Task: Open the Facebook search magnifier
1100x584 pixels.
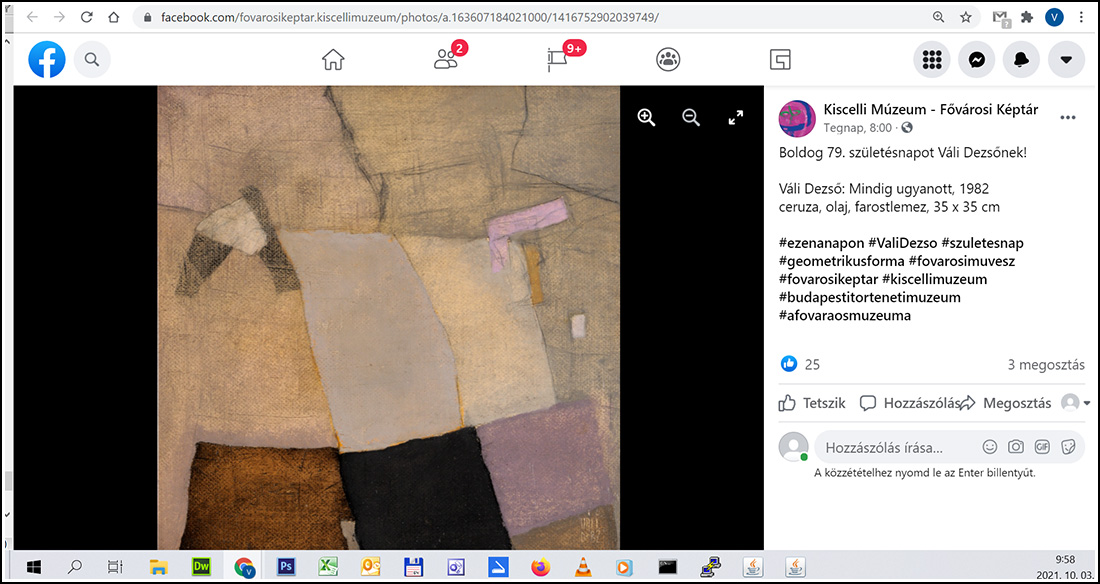Action: pos(92,60)
